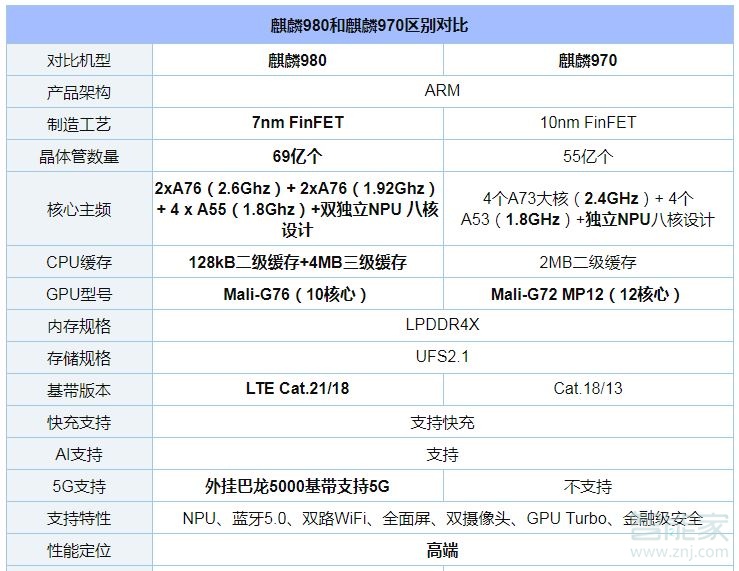The height and width of the screenshot is (571, 739).
Task: Click the 麒麟980 column header
Action: coord(297,60)
